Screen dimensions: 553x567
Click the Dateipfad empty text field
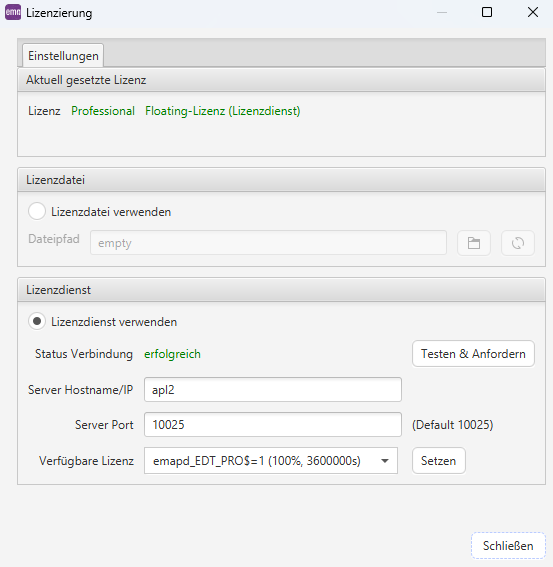point(268,243)
